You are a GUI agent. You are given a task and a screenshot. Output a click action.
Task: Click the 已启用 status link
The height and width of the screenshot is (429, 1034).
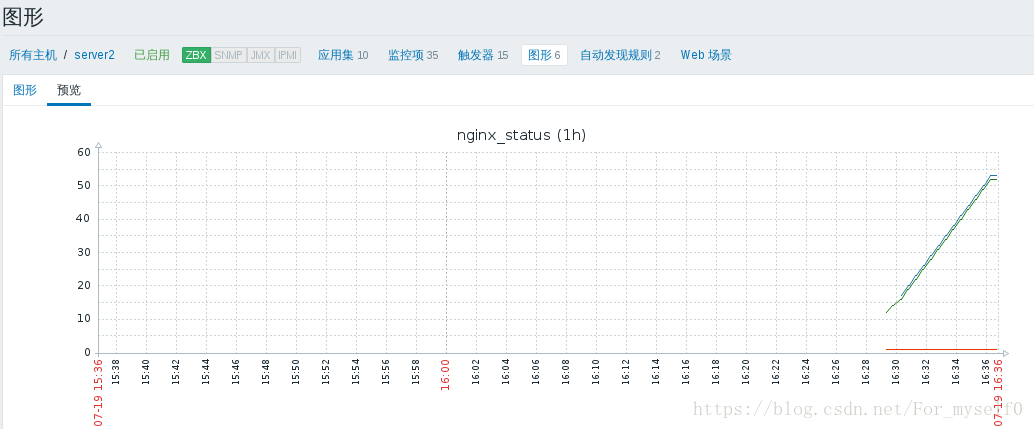pos(152,55)
